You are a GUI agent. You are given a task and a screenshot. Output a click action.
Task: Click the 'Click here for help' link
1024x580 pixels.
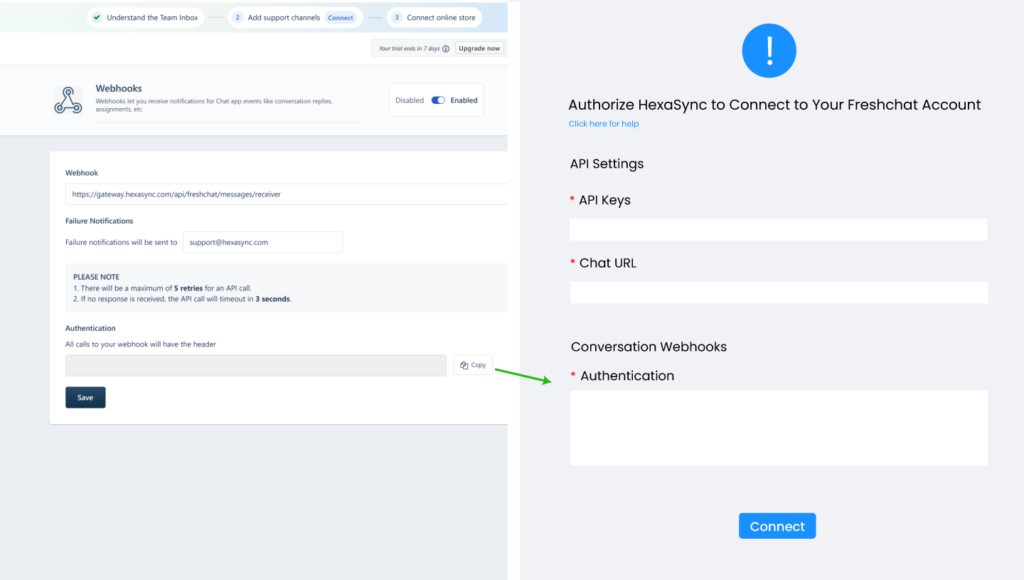603,123
